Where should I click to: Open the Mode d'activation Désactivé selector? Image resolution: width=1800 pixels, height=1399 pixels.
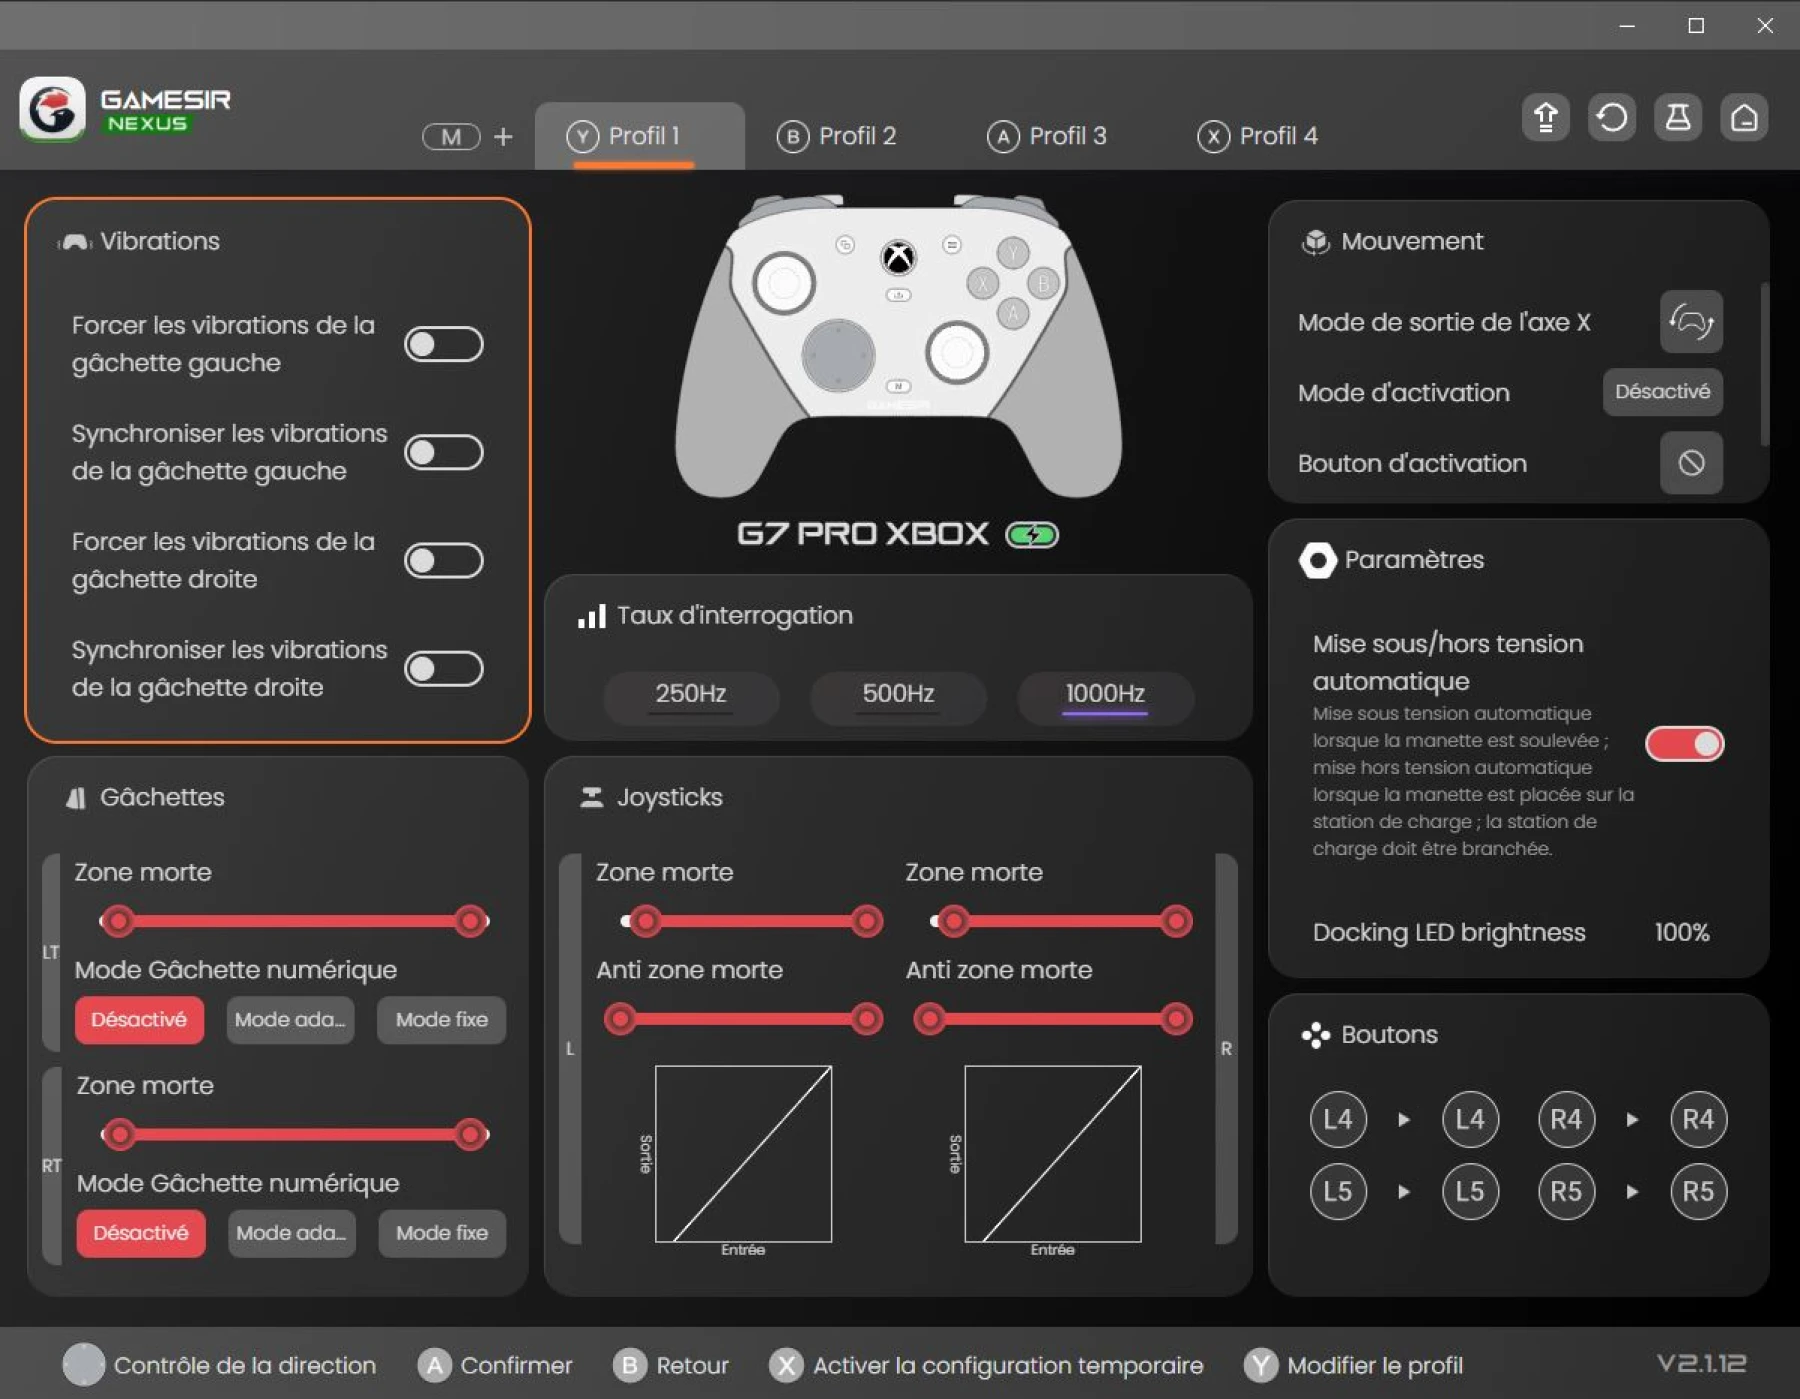(x=1661, y=392)
